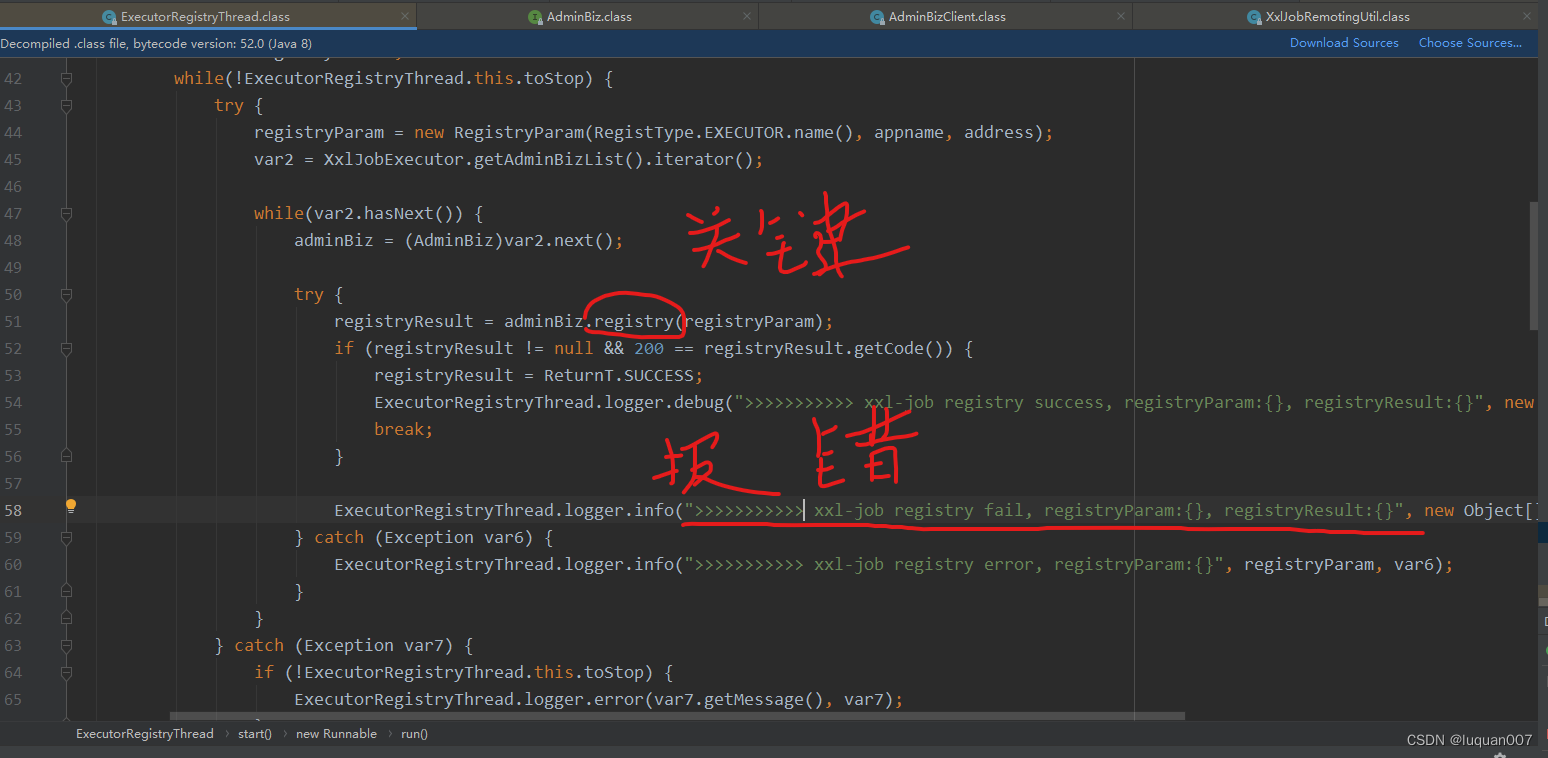The image size is (1548, 758).
Task: Click 'ReturnT.SUCCESS' on line 53
Action: click(619, 375)
